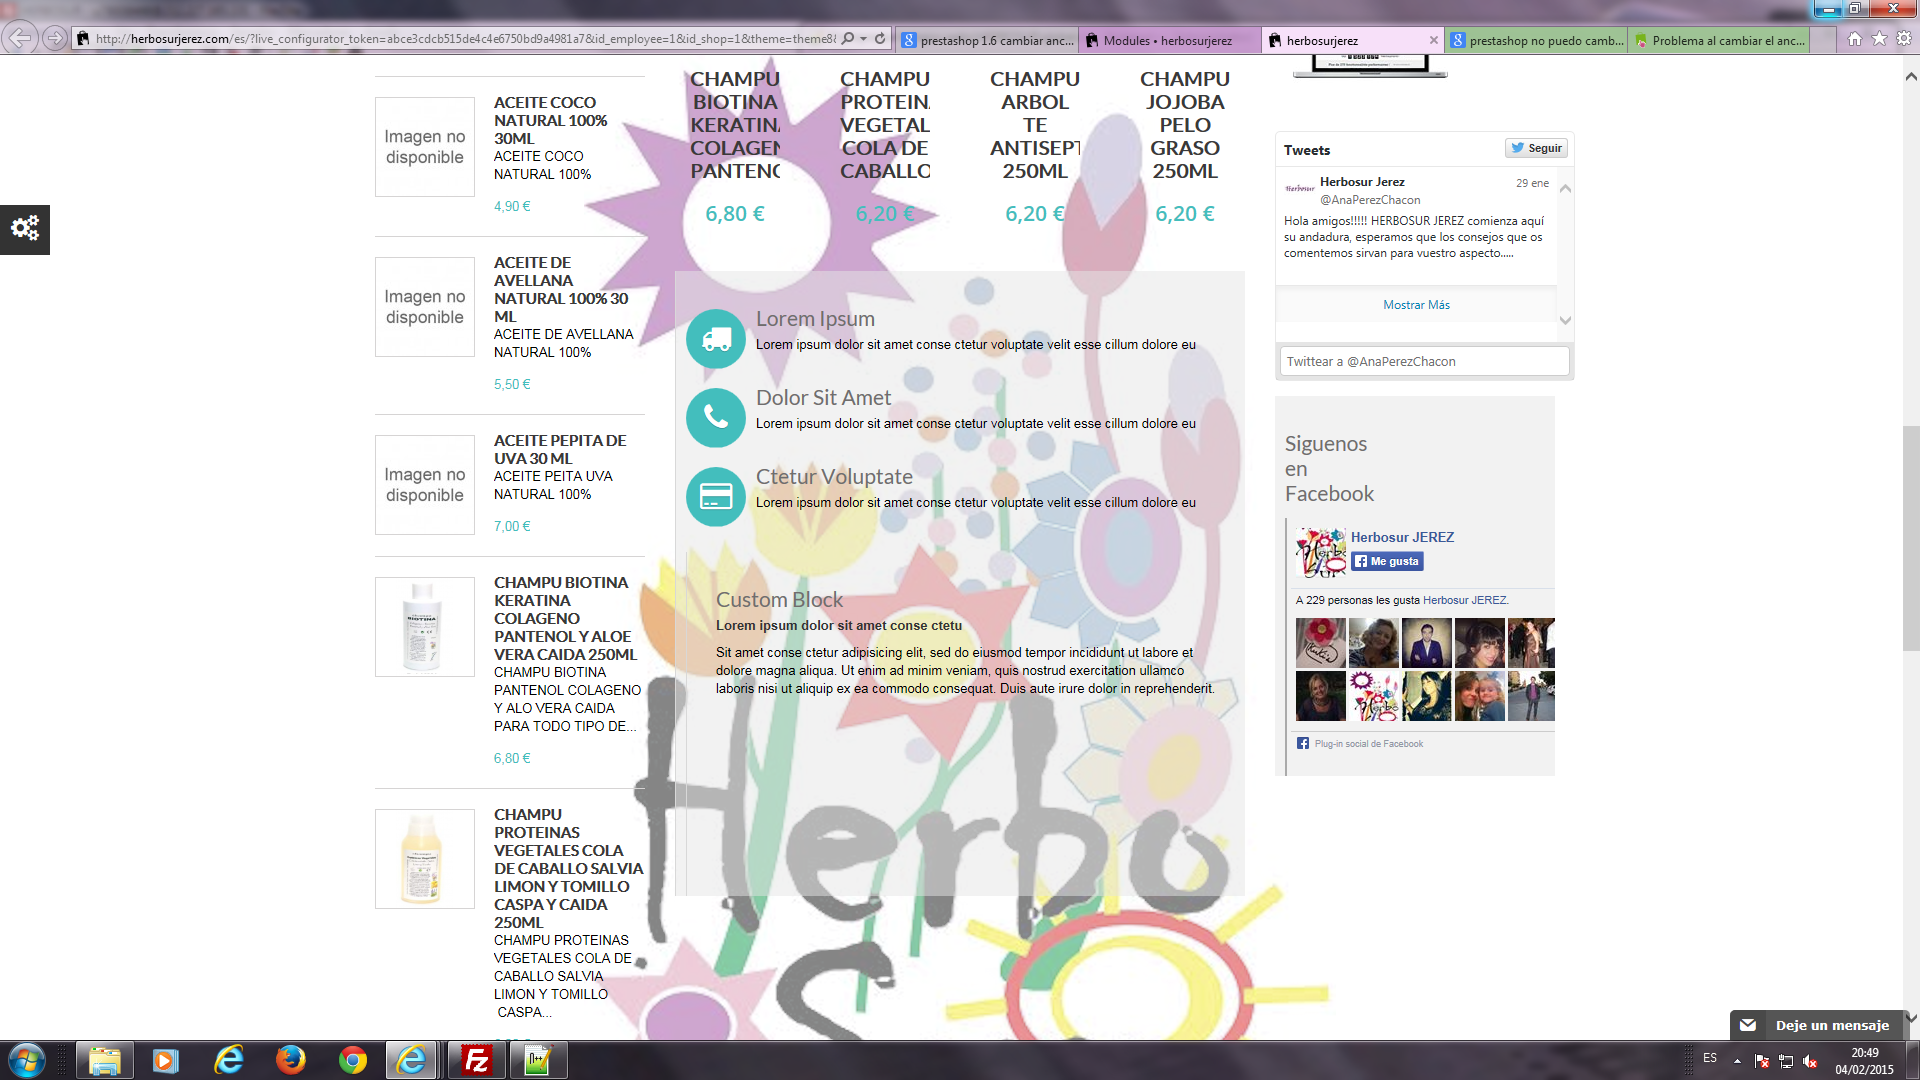
Task: Click the delivery truck icon
Action: point(716,339)
